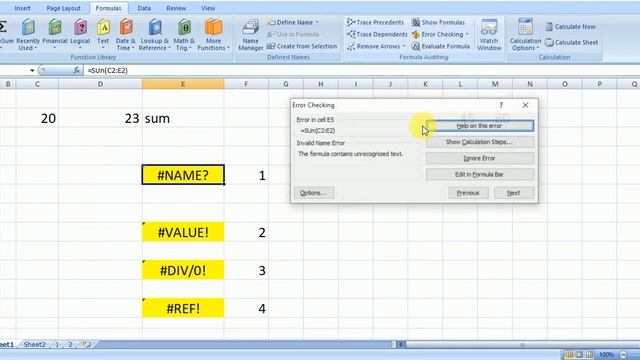Select the #DIV/0! cell

183,270
